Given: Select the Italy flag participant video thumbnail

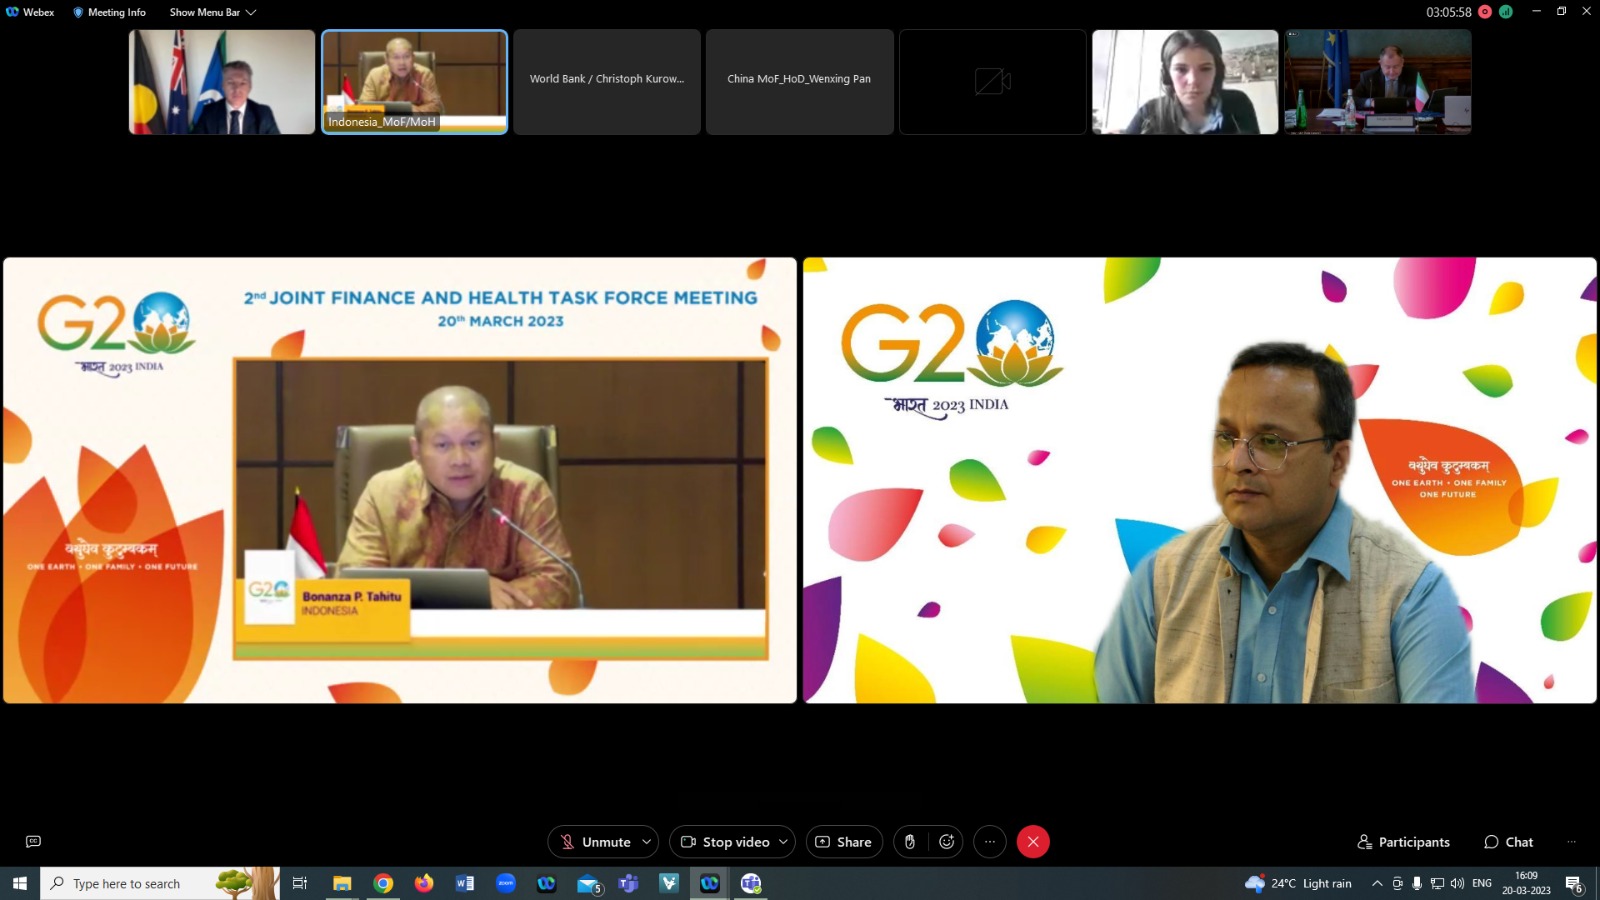Looking at the screenshot, I should (1378, 82).
